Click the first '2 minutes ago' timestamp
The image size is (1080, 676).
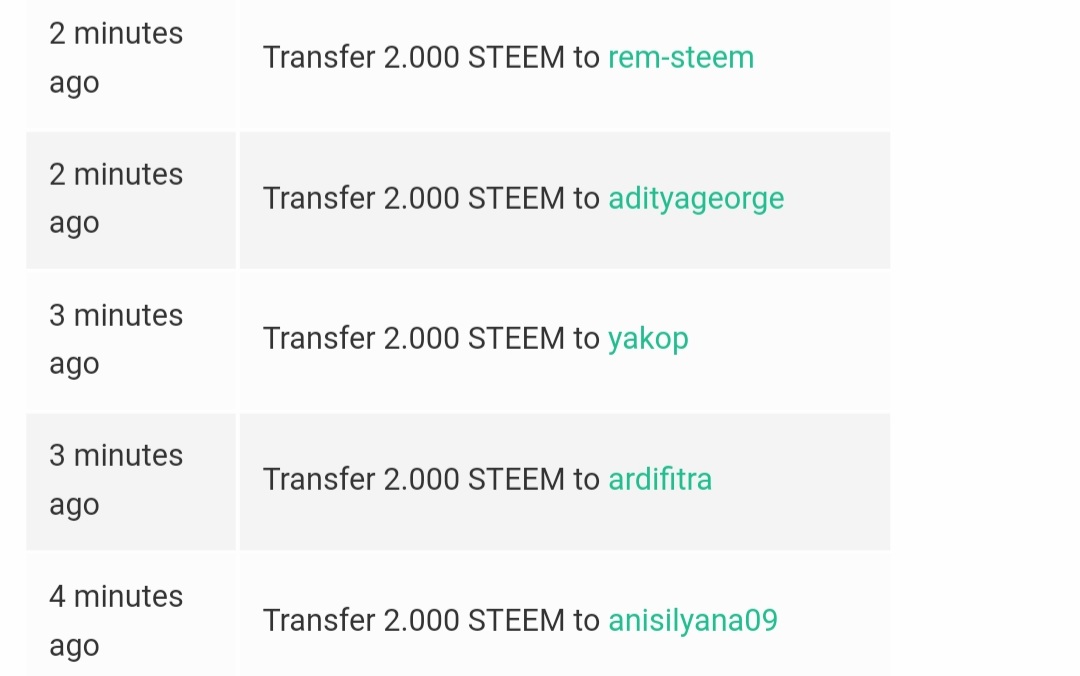click(x=116, y=59)
